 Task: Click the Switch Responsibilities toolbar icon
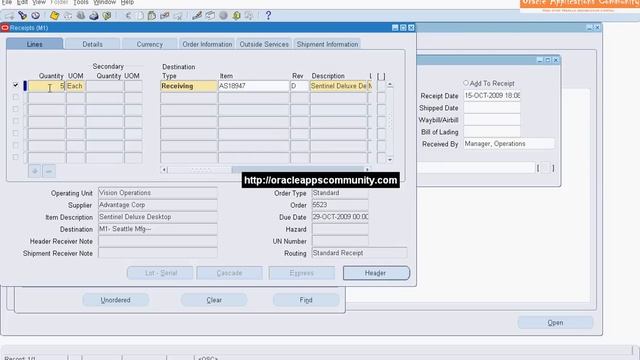coord(81,16)
